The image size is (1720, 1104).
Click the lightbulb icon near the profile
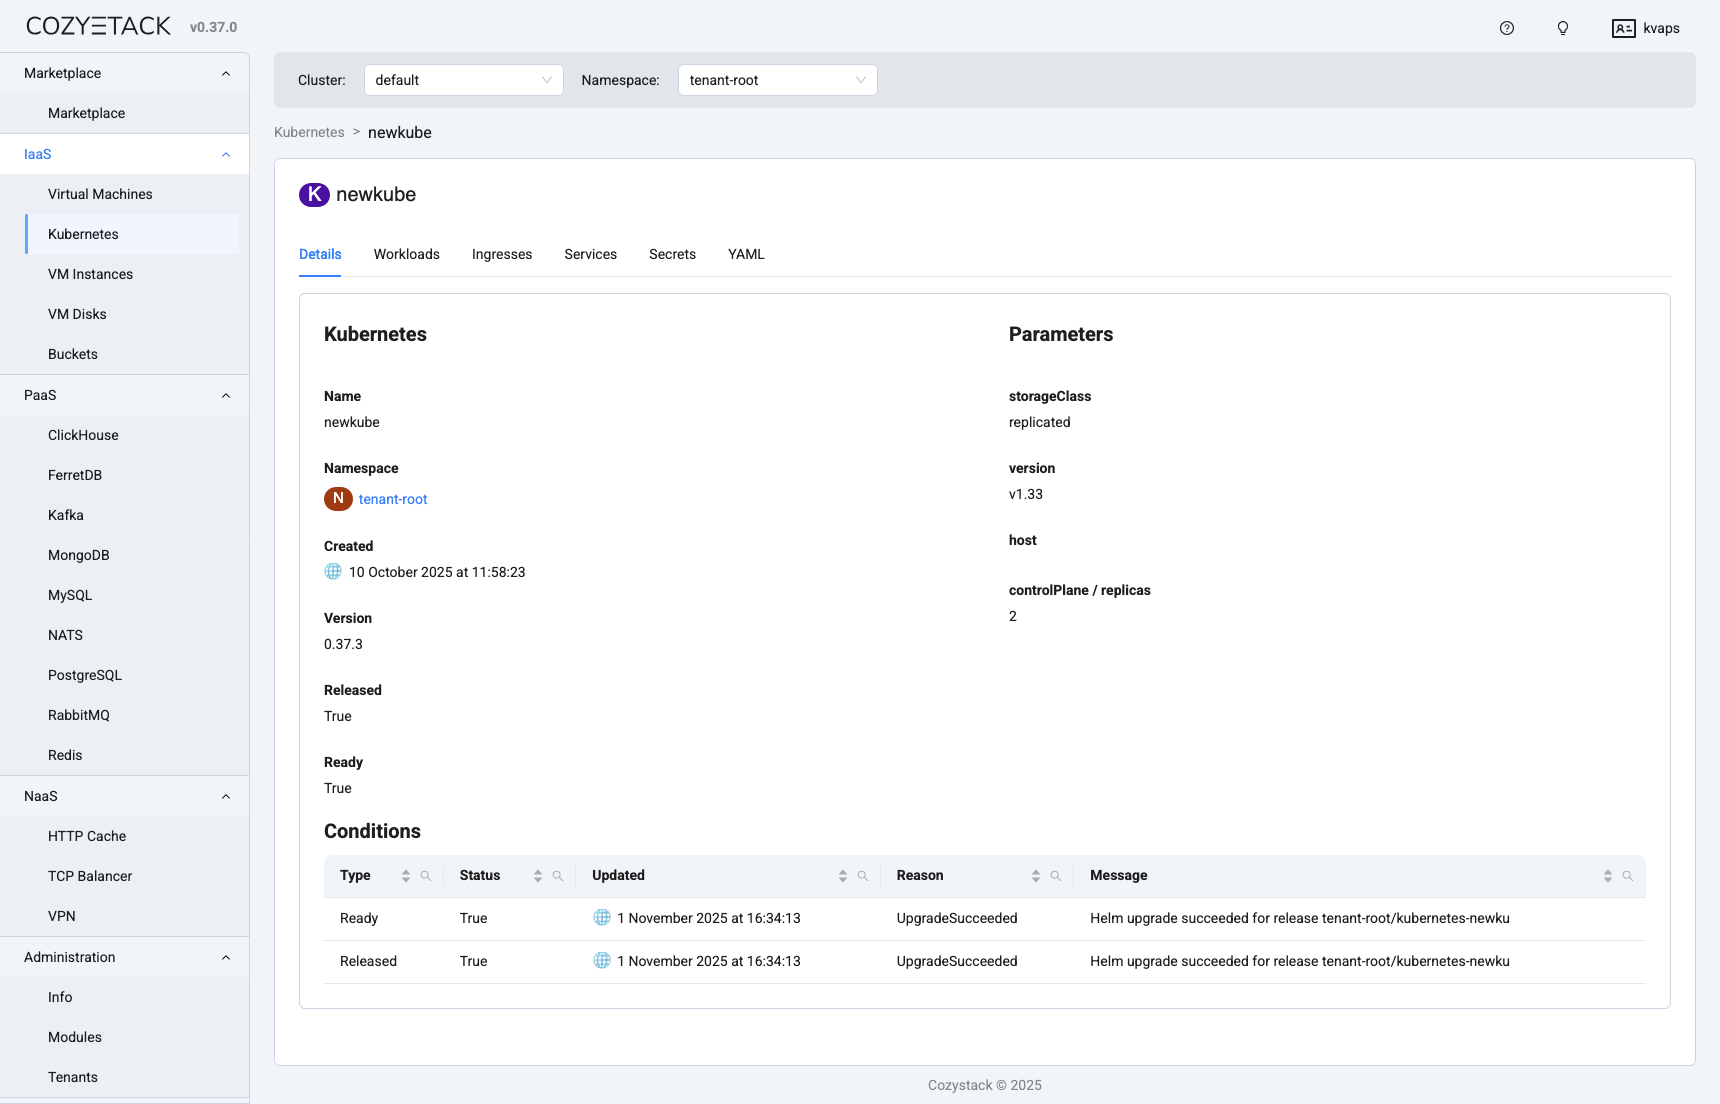coord(1562,28)
